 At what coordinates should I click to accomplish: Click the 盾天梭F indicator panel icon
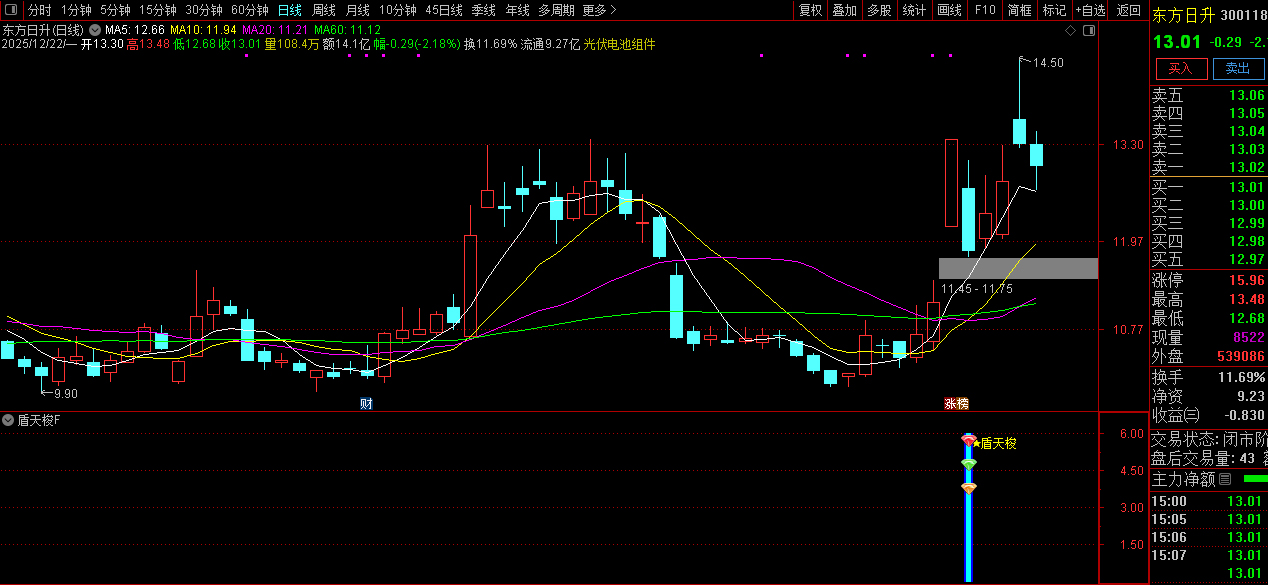pos(9,420)
